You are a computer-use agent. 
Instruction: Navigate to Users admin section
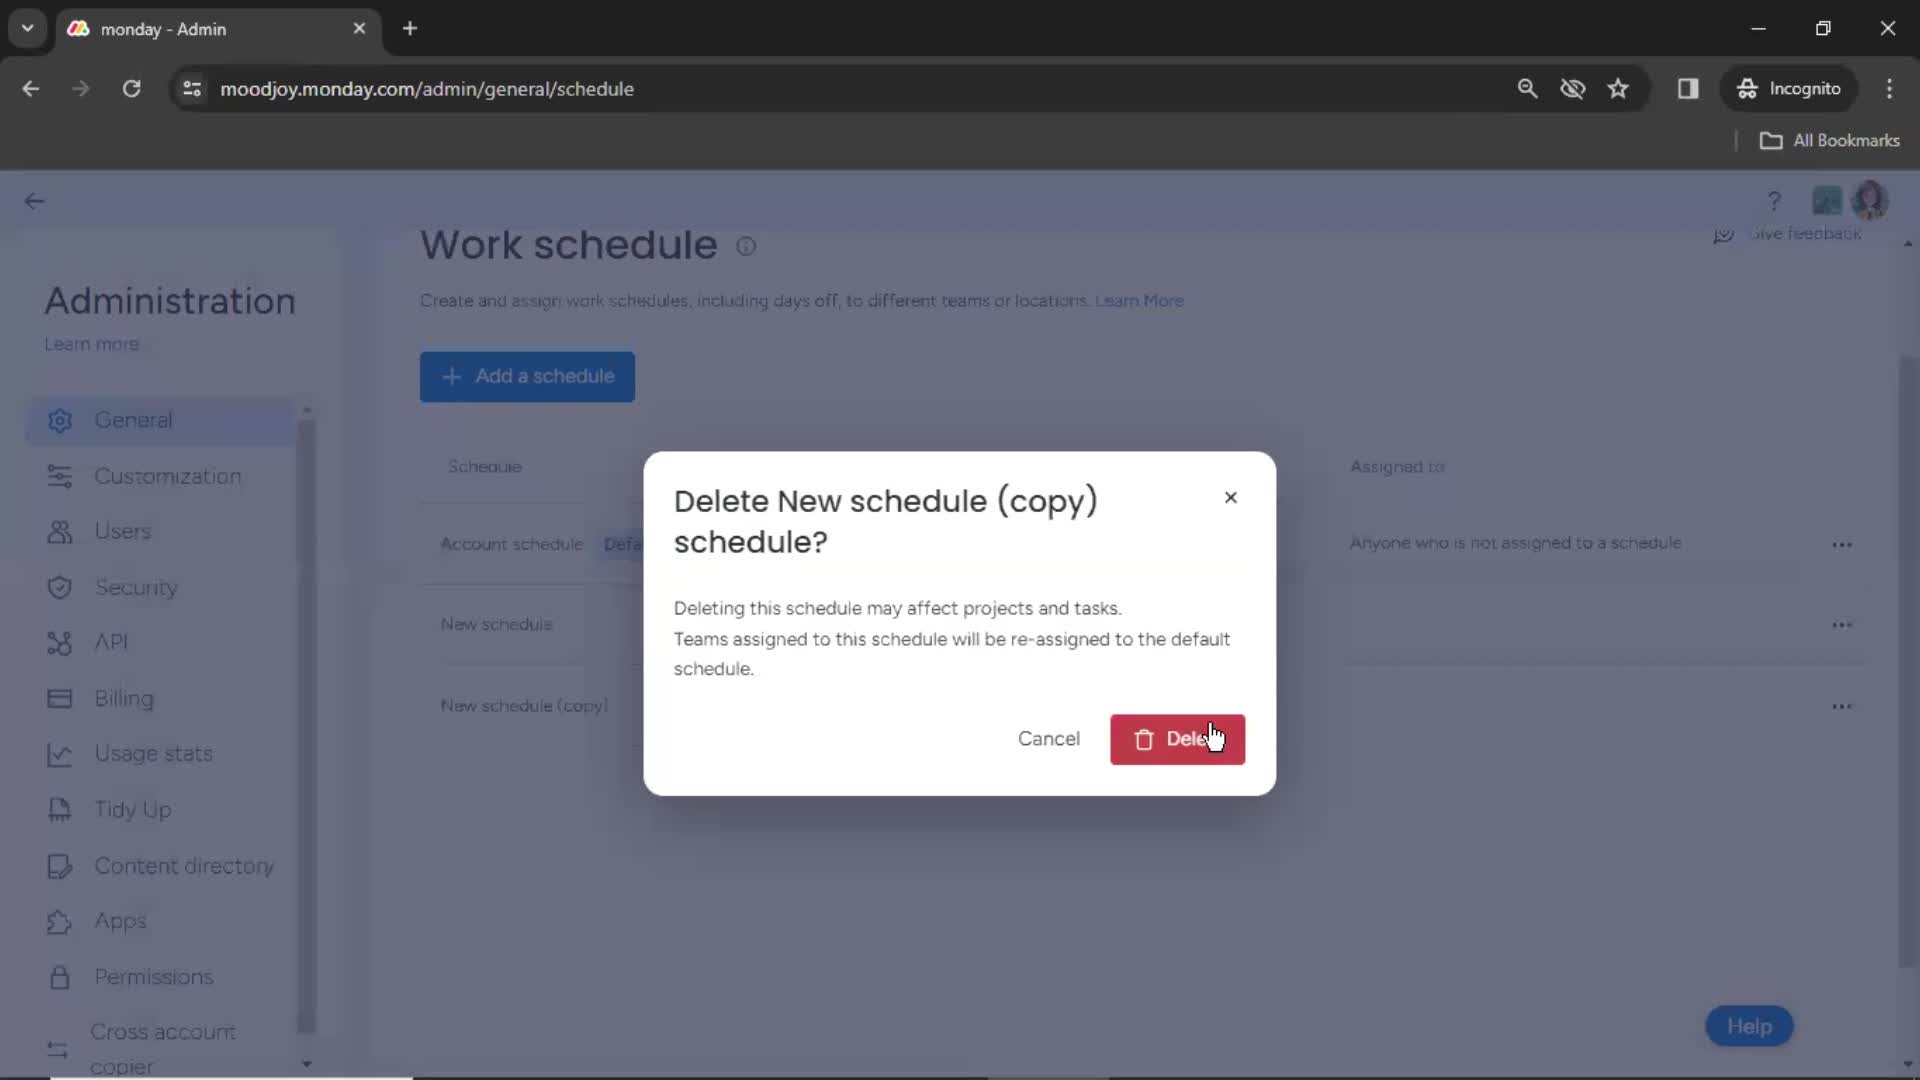pos(121,531)
